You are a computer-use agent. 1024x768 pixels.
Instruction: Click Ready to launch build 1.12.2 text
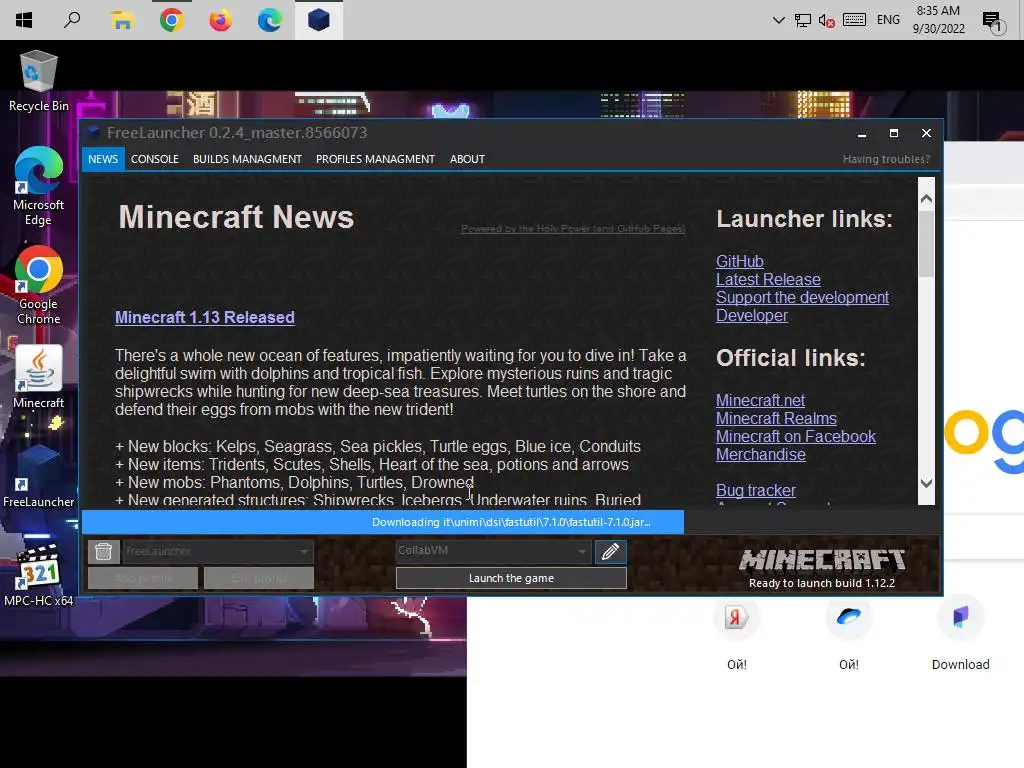(x=822, y=583)
